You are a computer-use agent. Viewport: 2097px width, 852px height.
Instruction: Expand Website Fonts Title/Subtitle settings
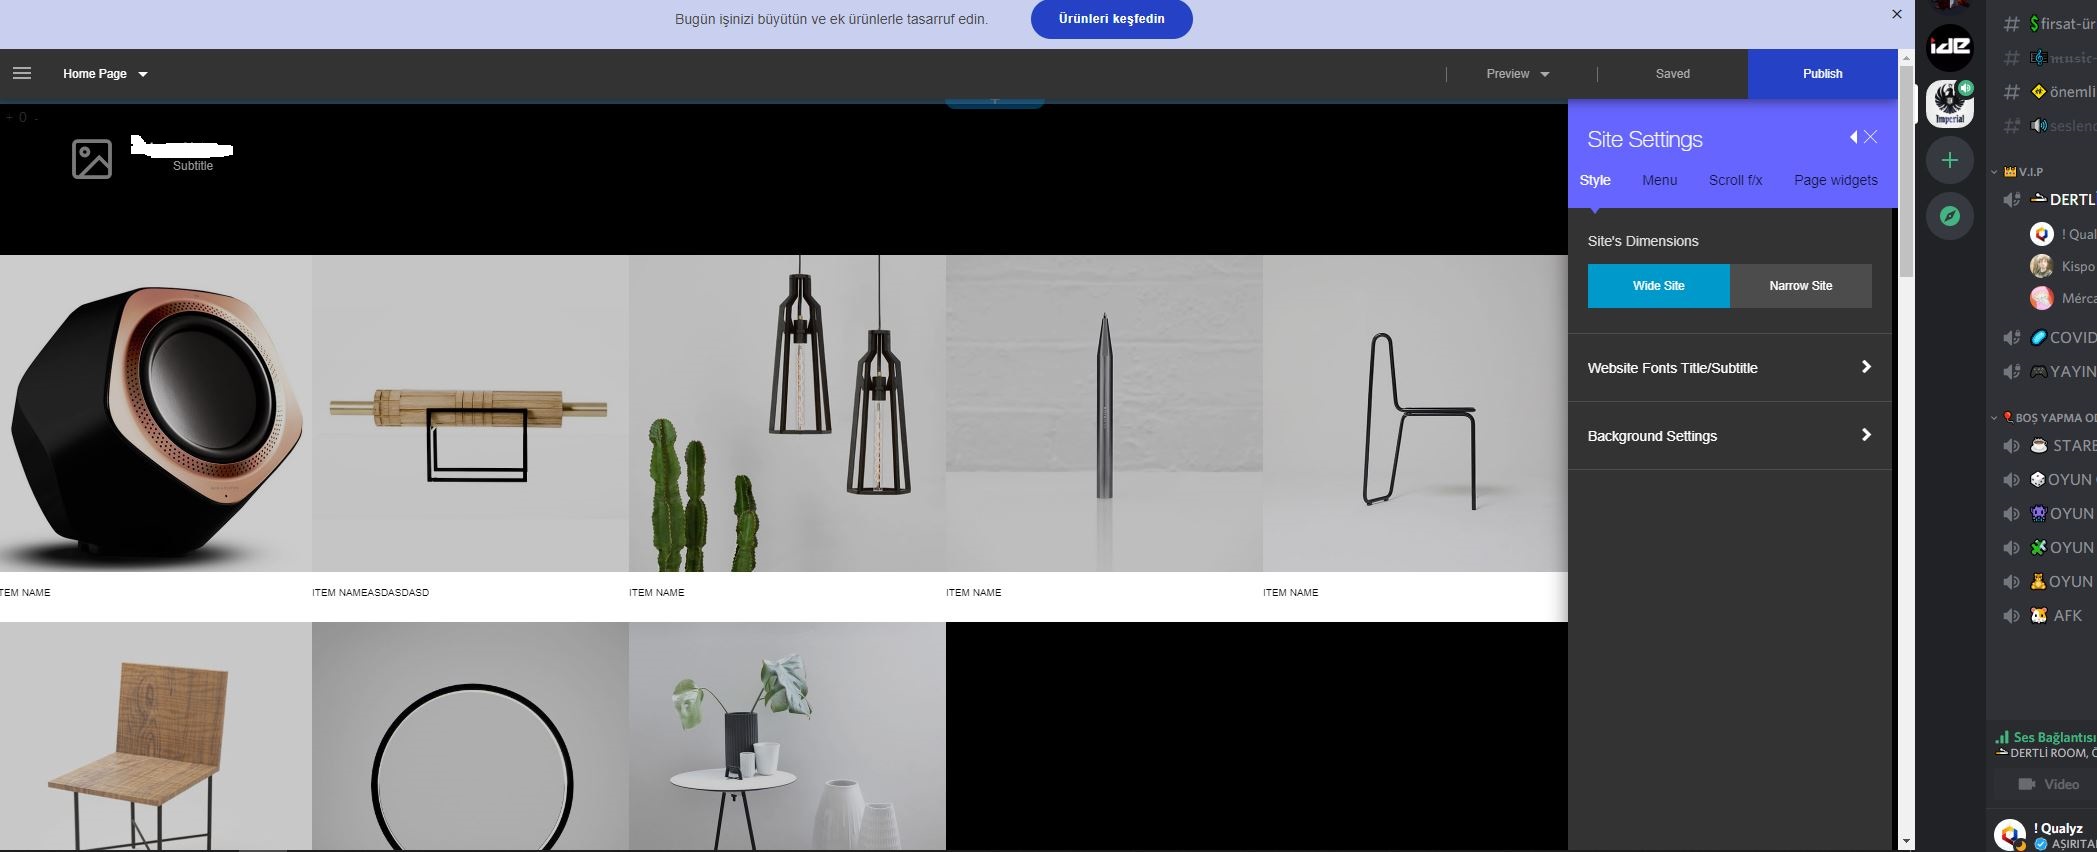1729,368
